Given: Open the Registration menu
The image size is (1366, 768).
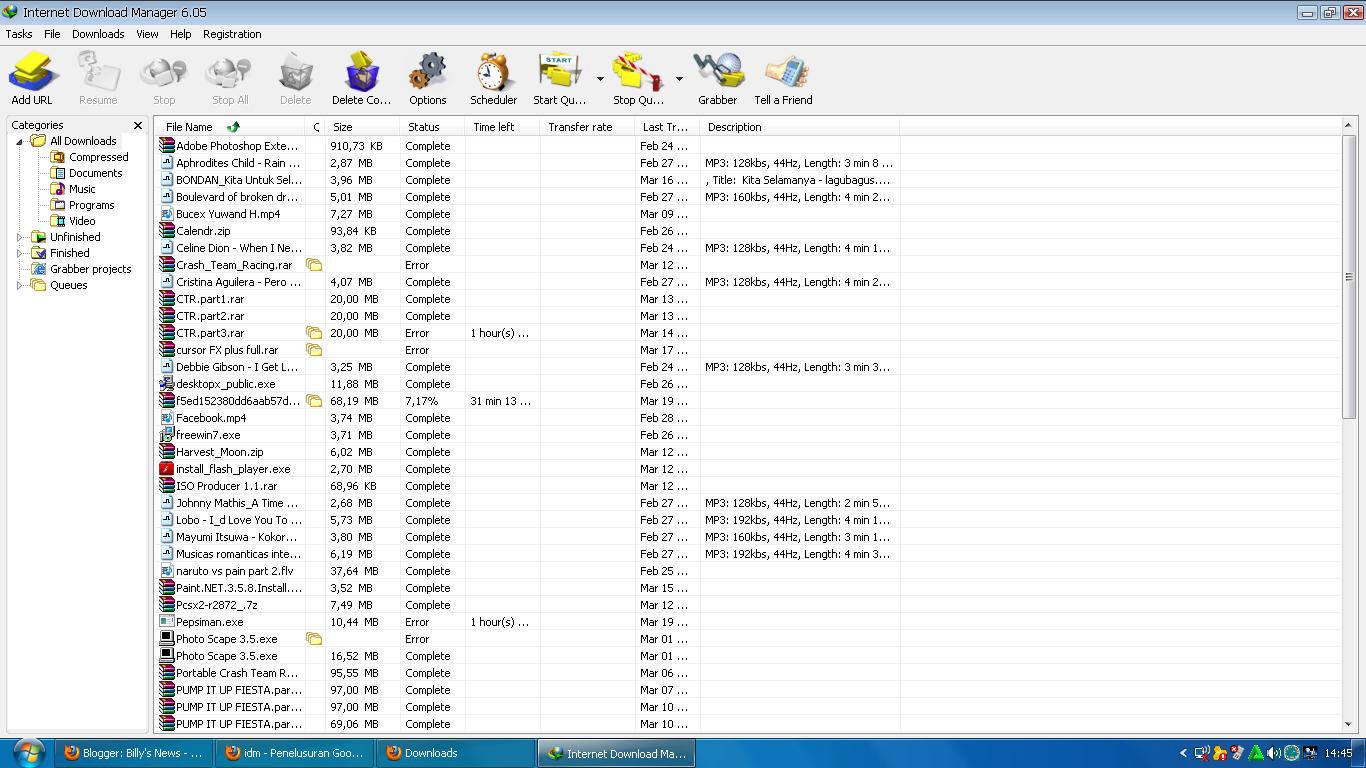Looking at the screenshot, I should tap(232, 34).
